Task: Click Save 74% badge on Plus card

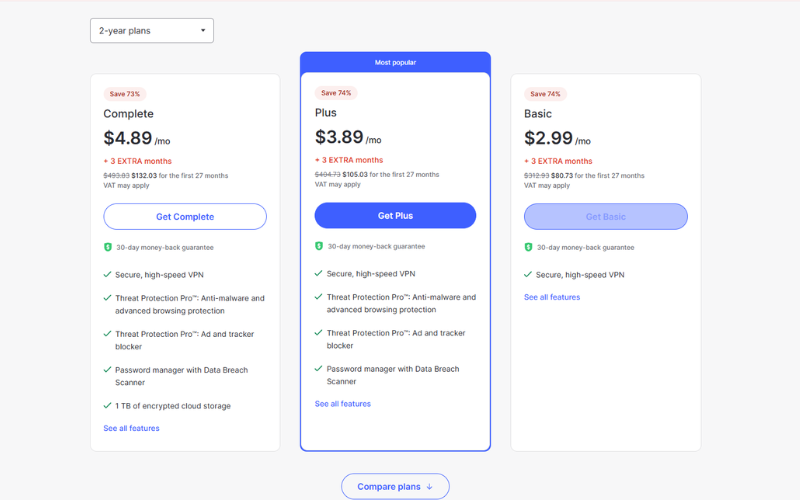Action: pos(336,93)
